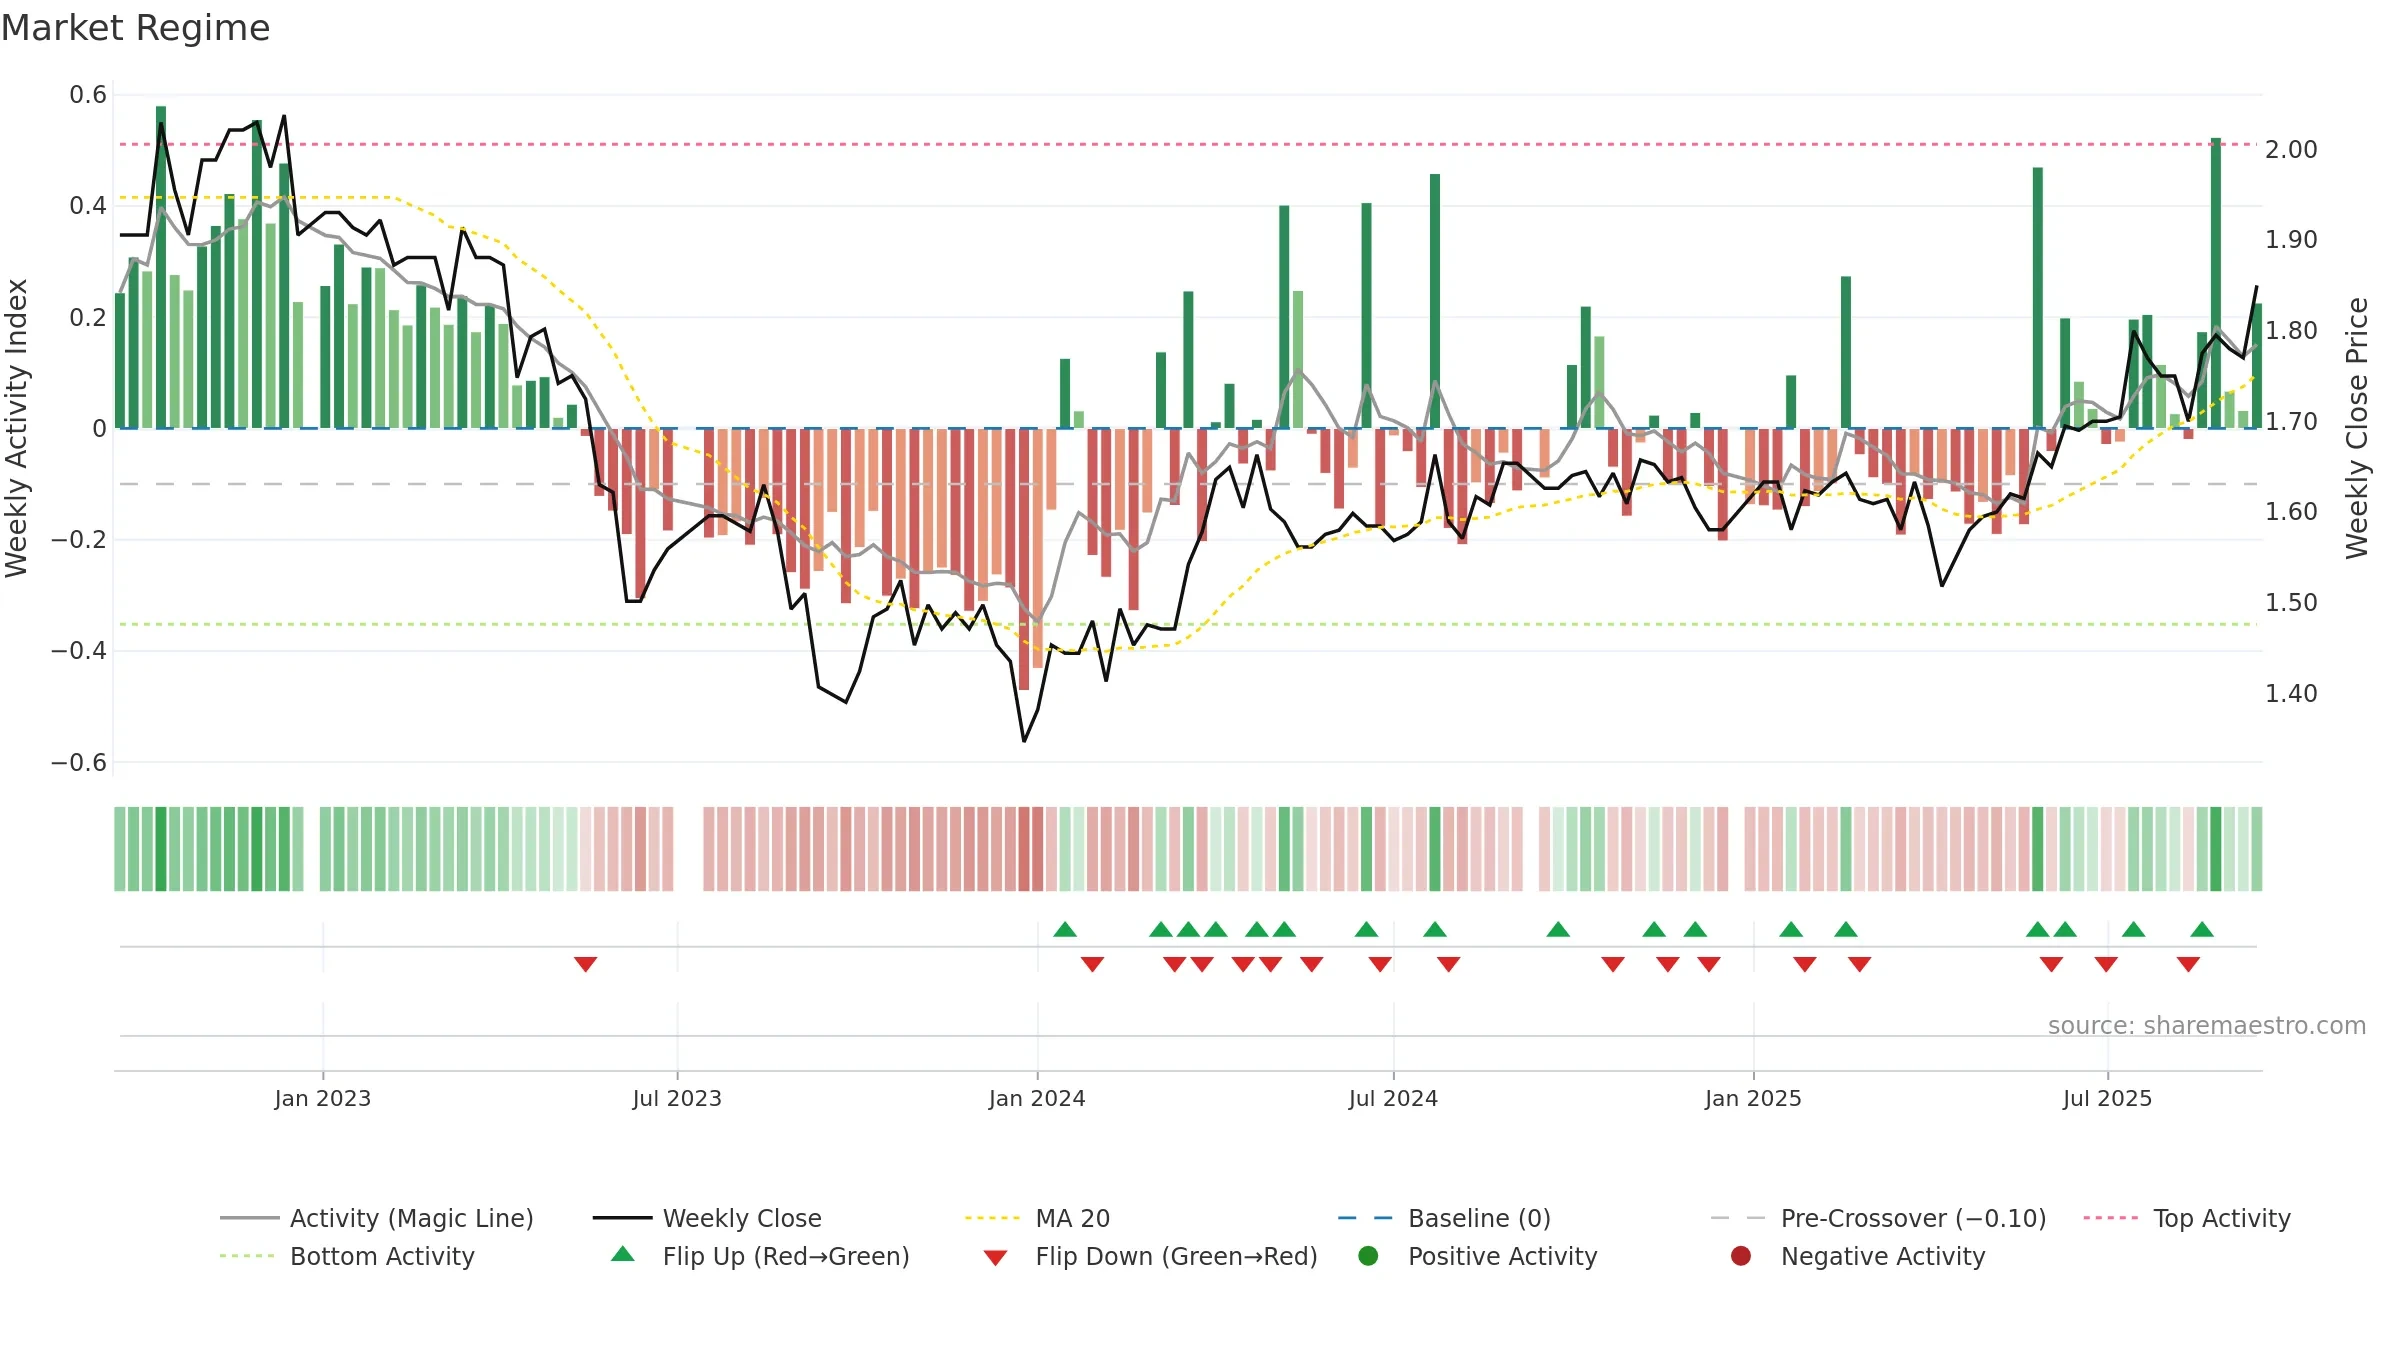This screenshot has height=1350, width=2400.
Task: Click the red Negative Activity legend dot
Action: tap(1741, 1255)
